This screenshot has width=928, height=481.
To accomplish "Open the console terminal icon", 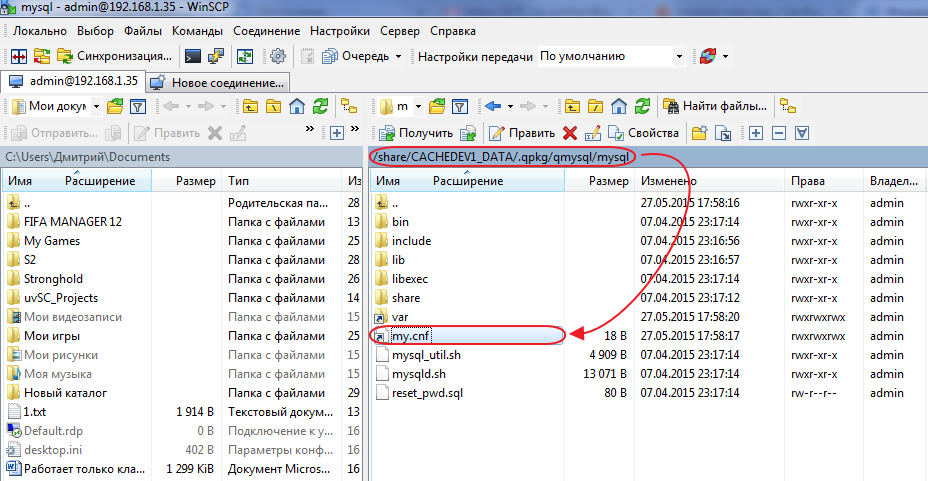I will [193, 56].
